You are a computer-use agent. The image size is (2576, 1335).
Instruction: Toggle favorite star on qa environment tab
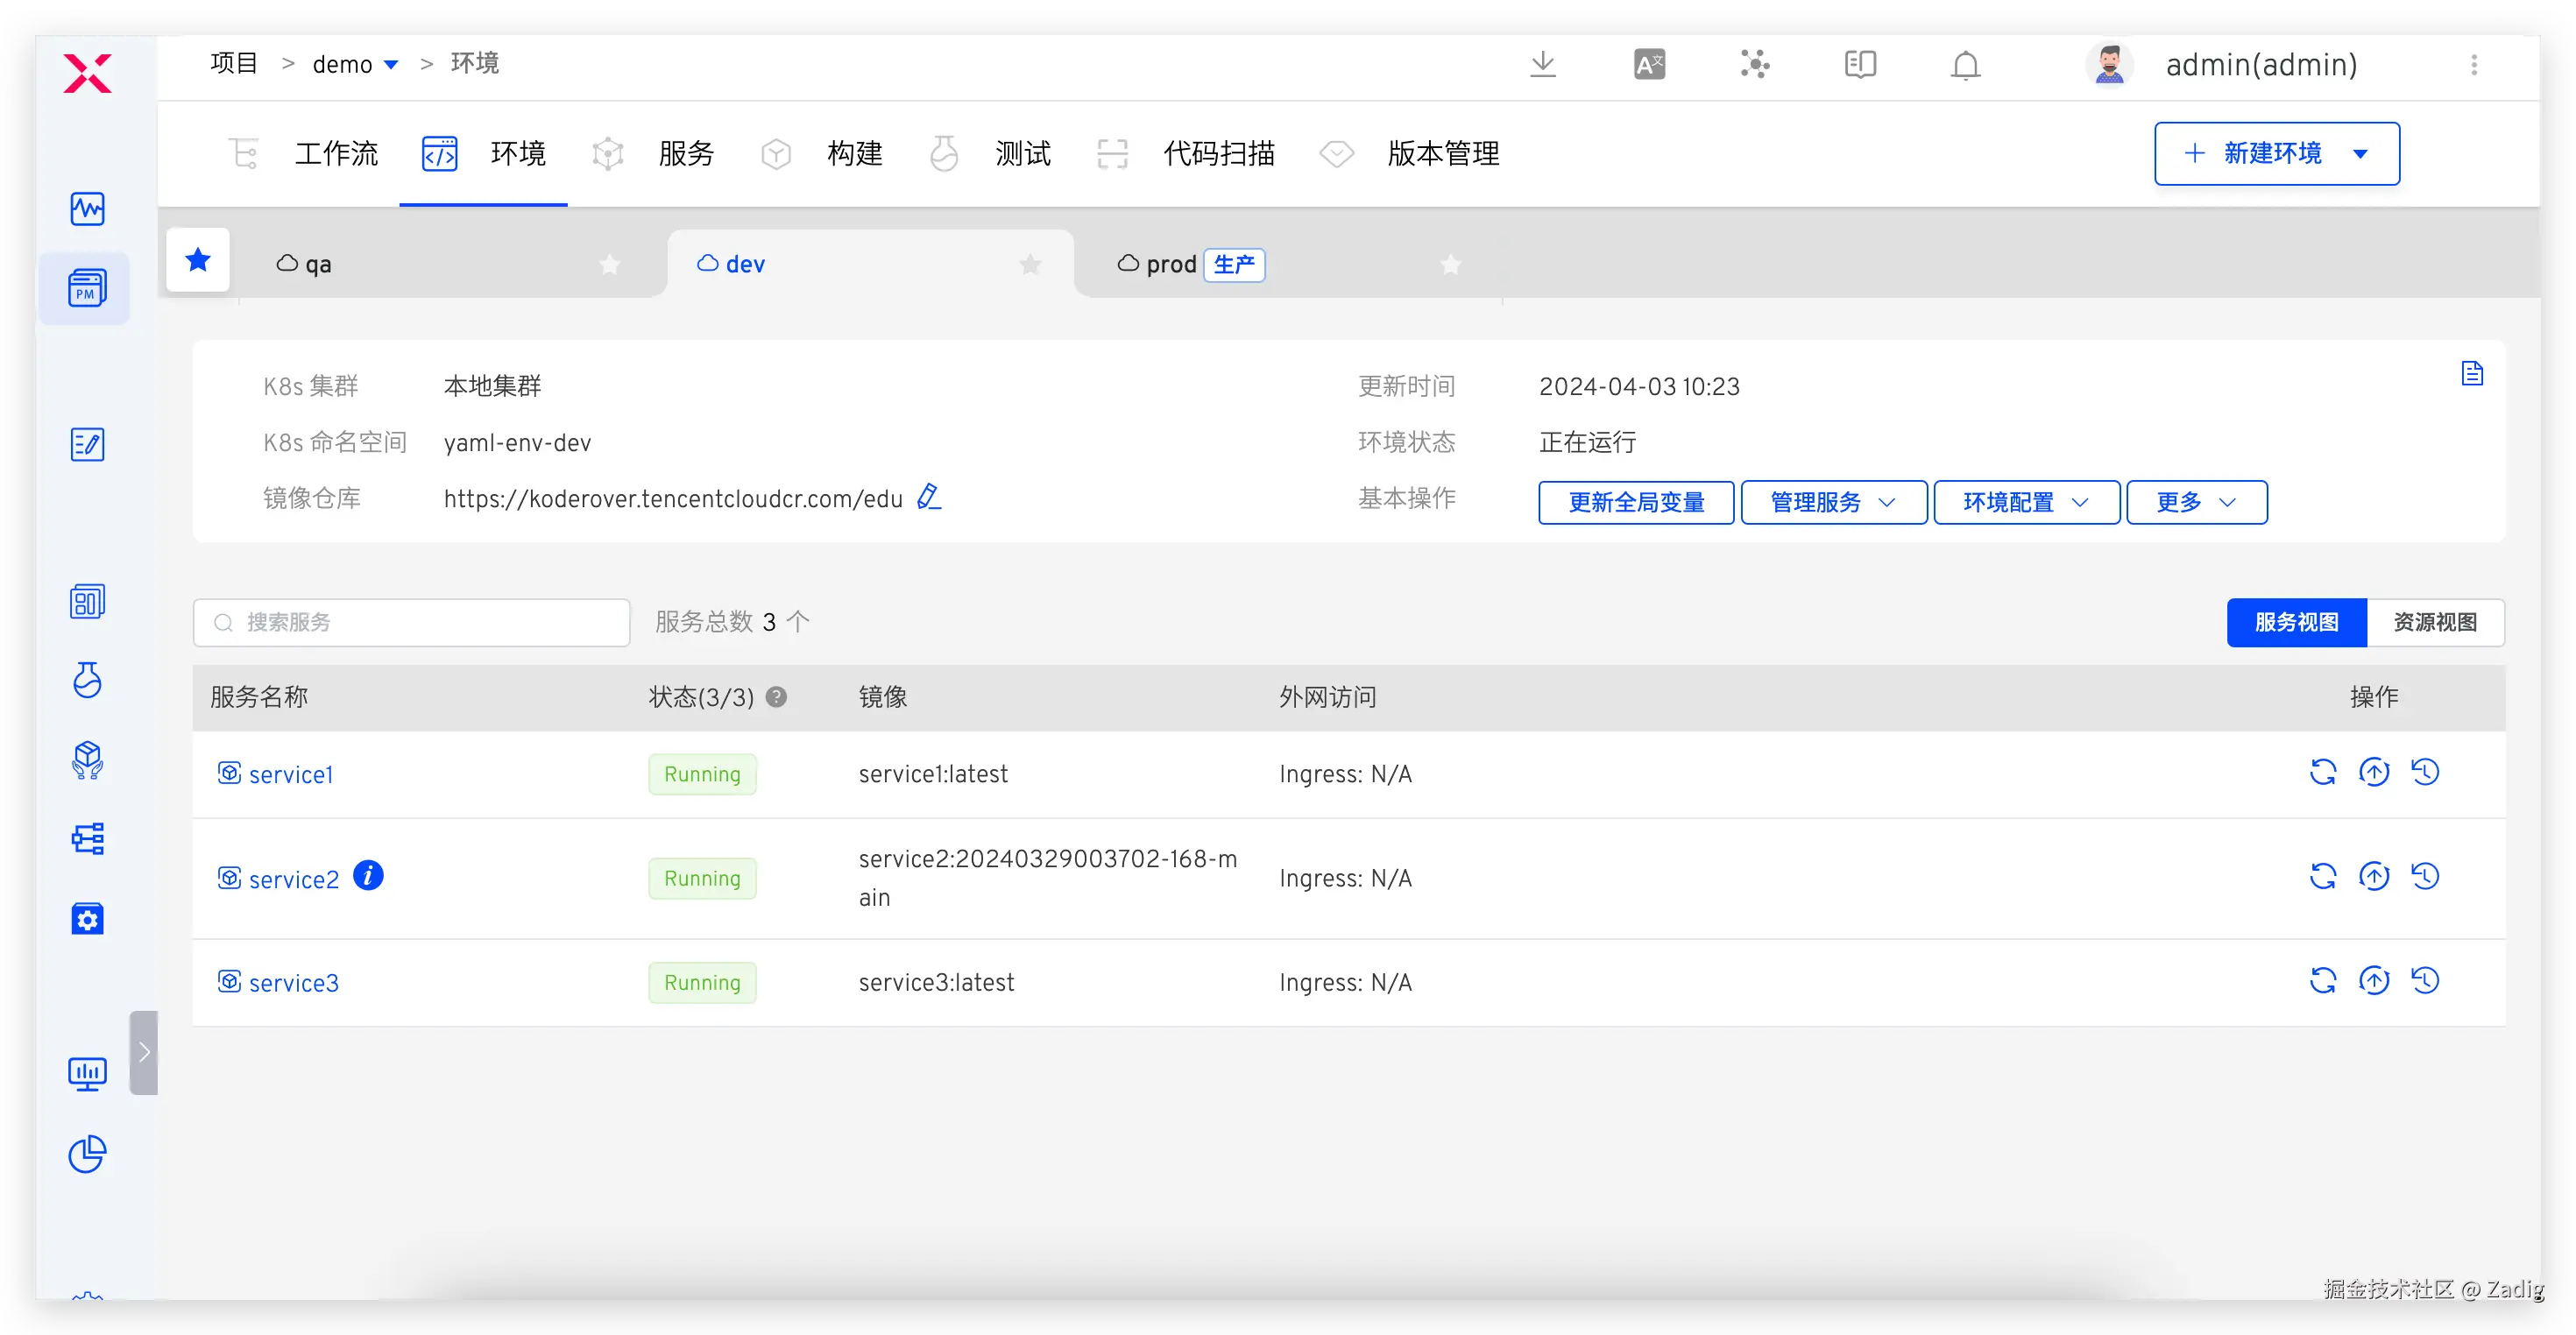click(610, 265)
